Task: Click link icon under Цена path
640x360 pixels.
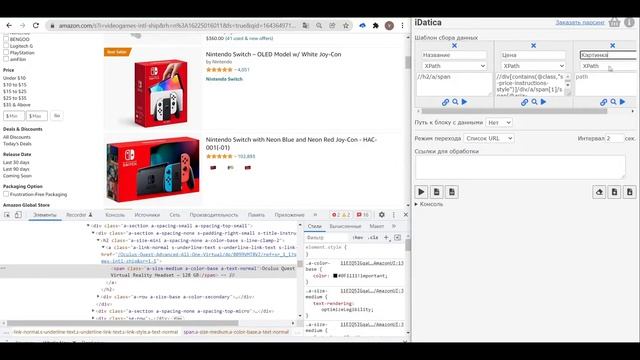Action: pos(524,102)
